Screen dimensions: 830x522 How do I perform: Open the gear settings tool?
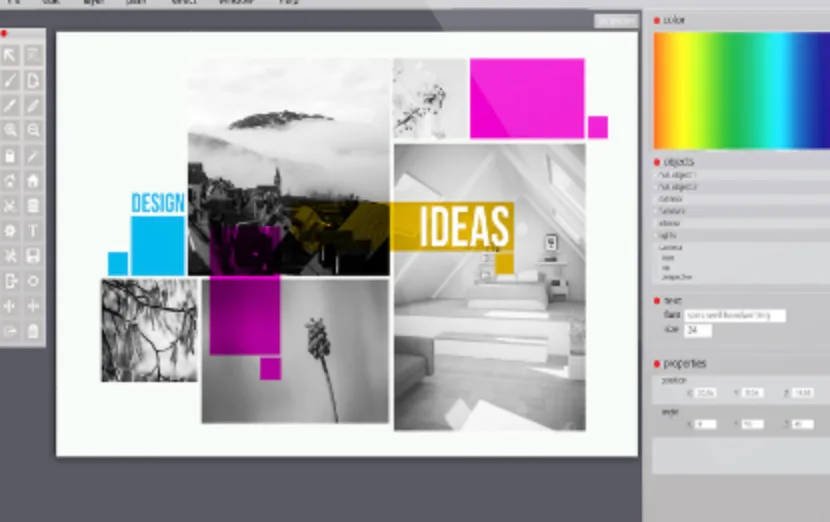pos(10,231)
